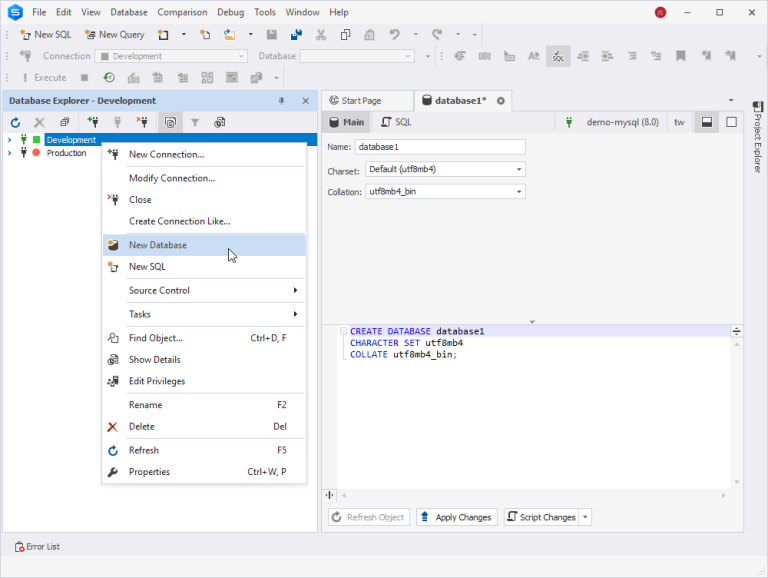Choose Edit Privileges from the context menu

click(204, 382)
